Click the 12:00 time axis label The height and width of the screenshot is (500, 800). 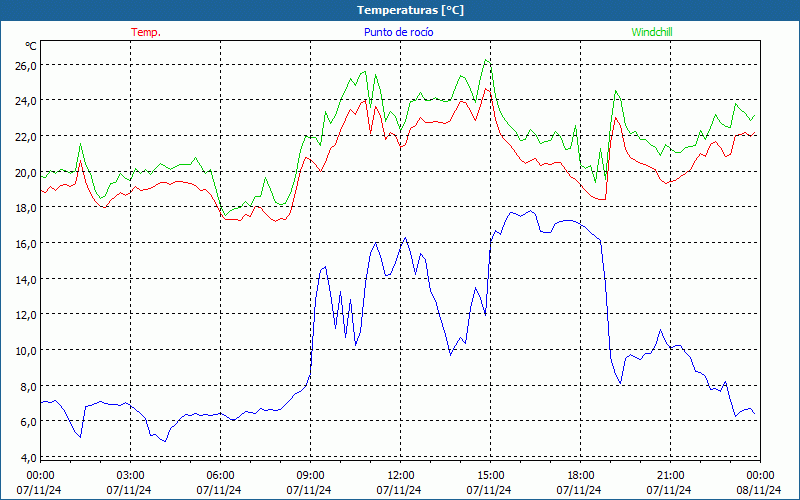point(401,476)
